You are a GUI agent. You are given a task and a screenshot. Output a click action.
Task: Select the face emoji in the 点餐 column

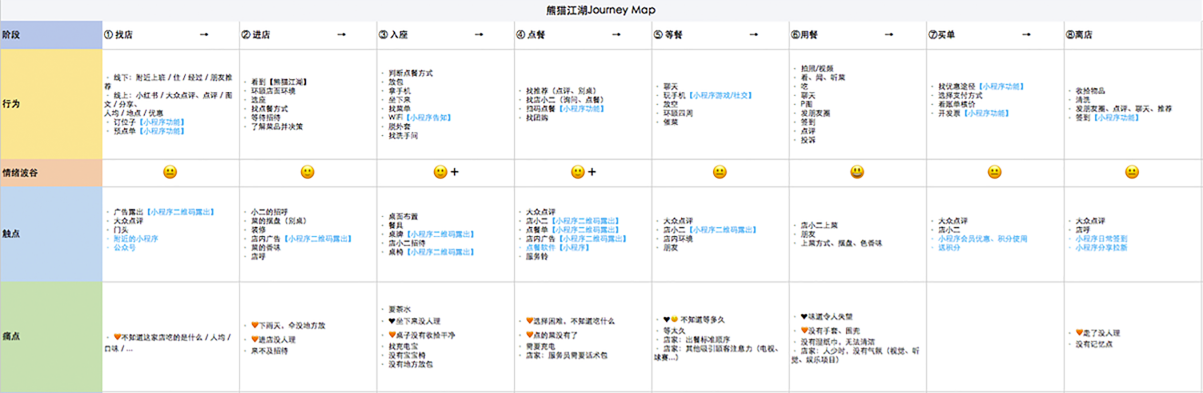[577, 172]
